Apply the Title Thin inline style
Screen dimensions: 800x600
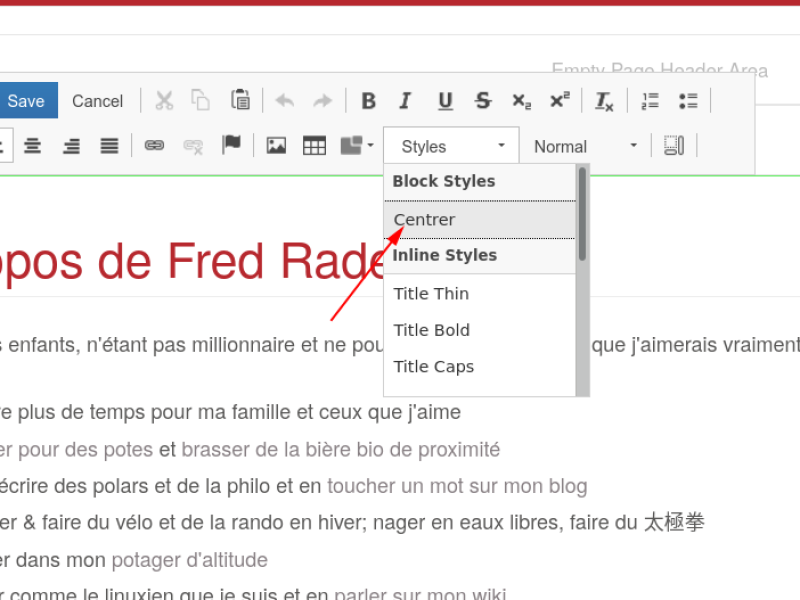[x=480, y=293]
